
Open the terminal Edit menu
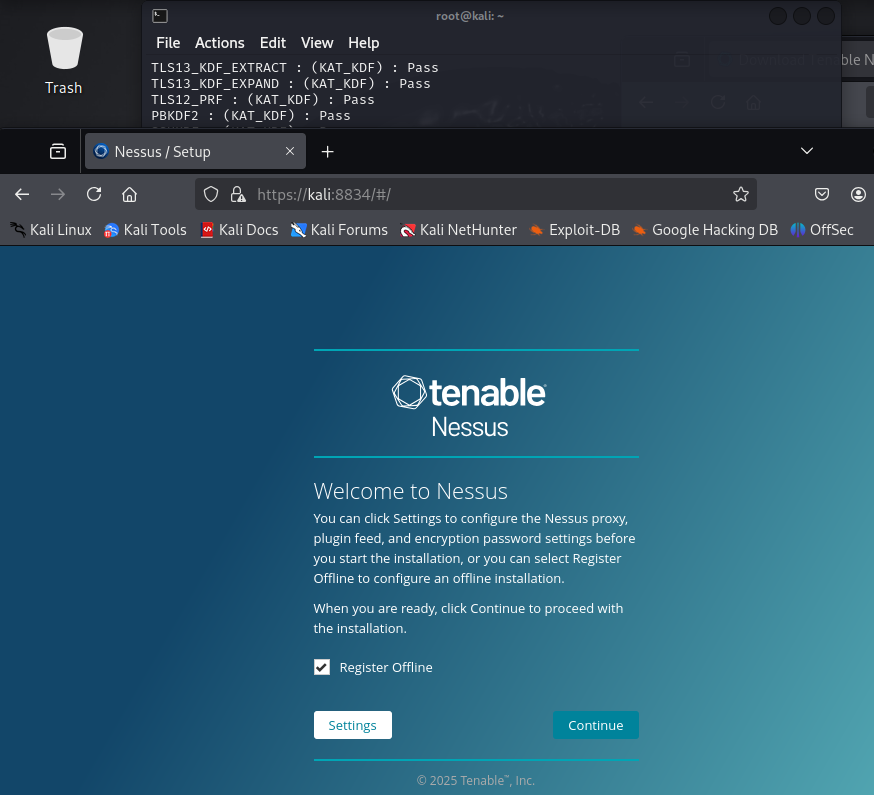(273, 43)
